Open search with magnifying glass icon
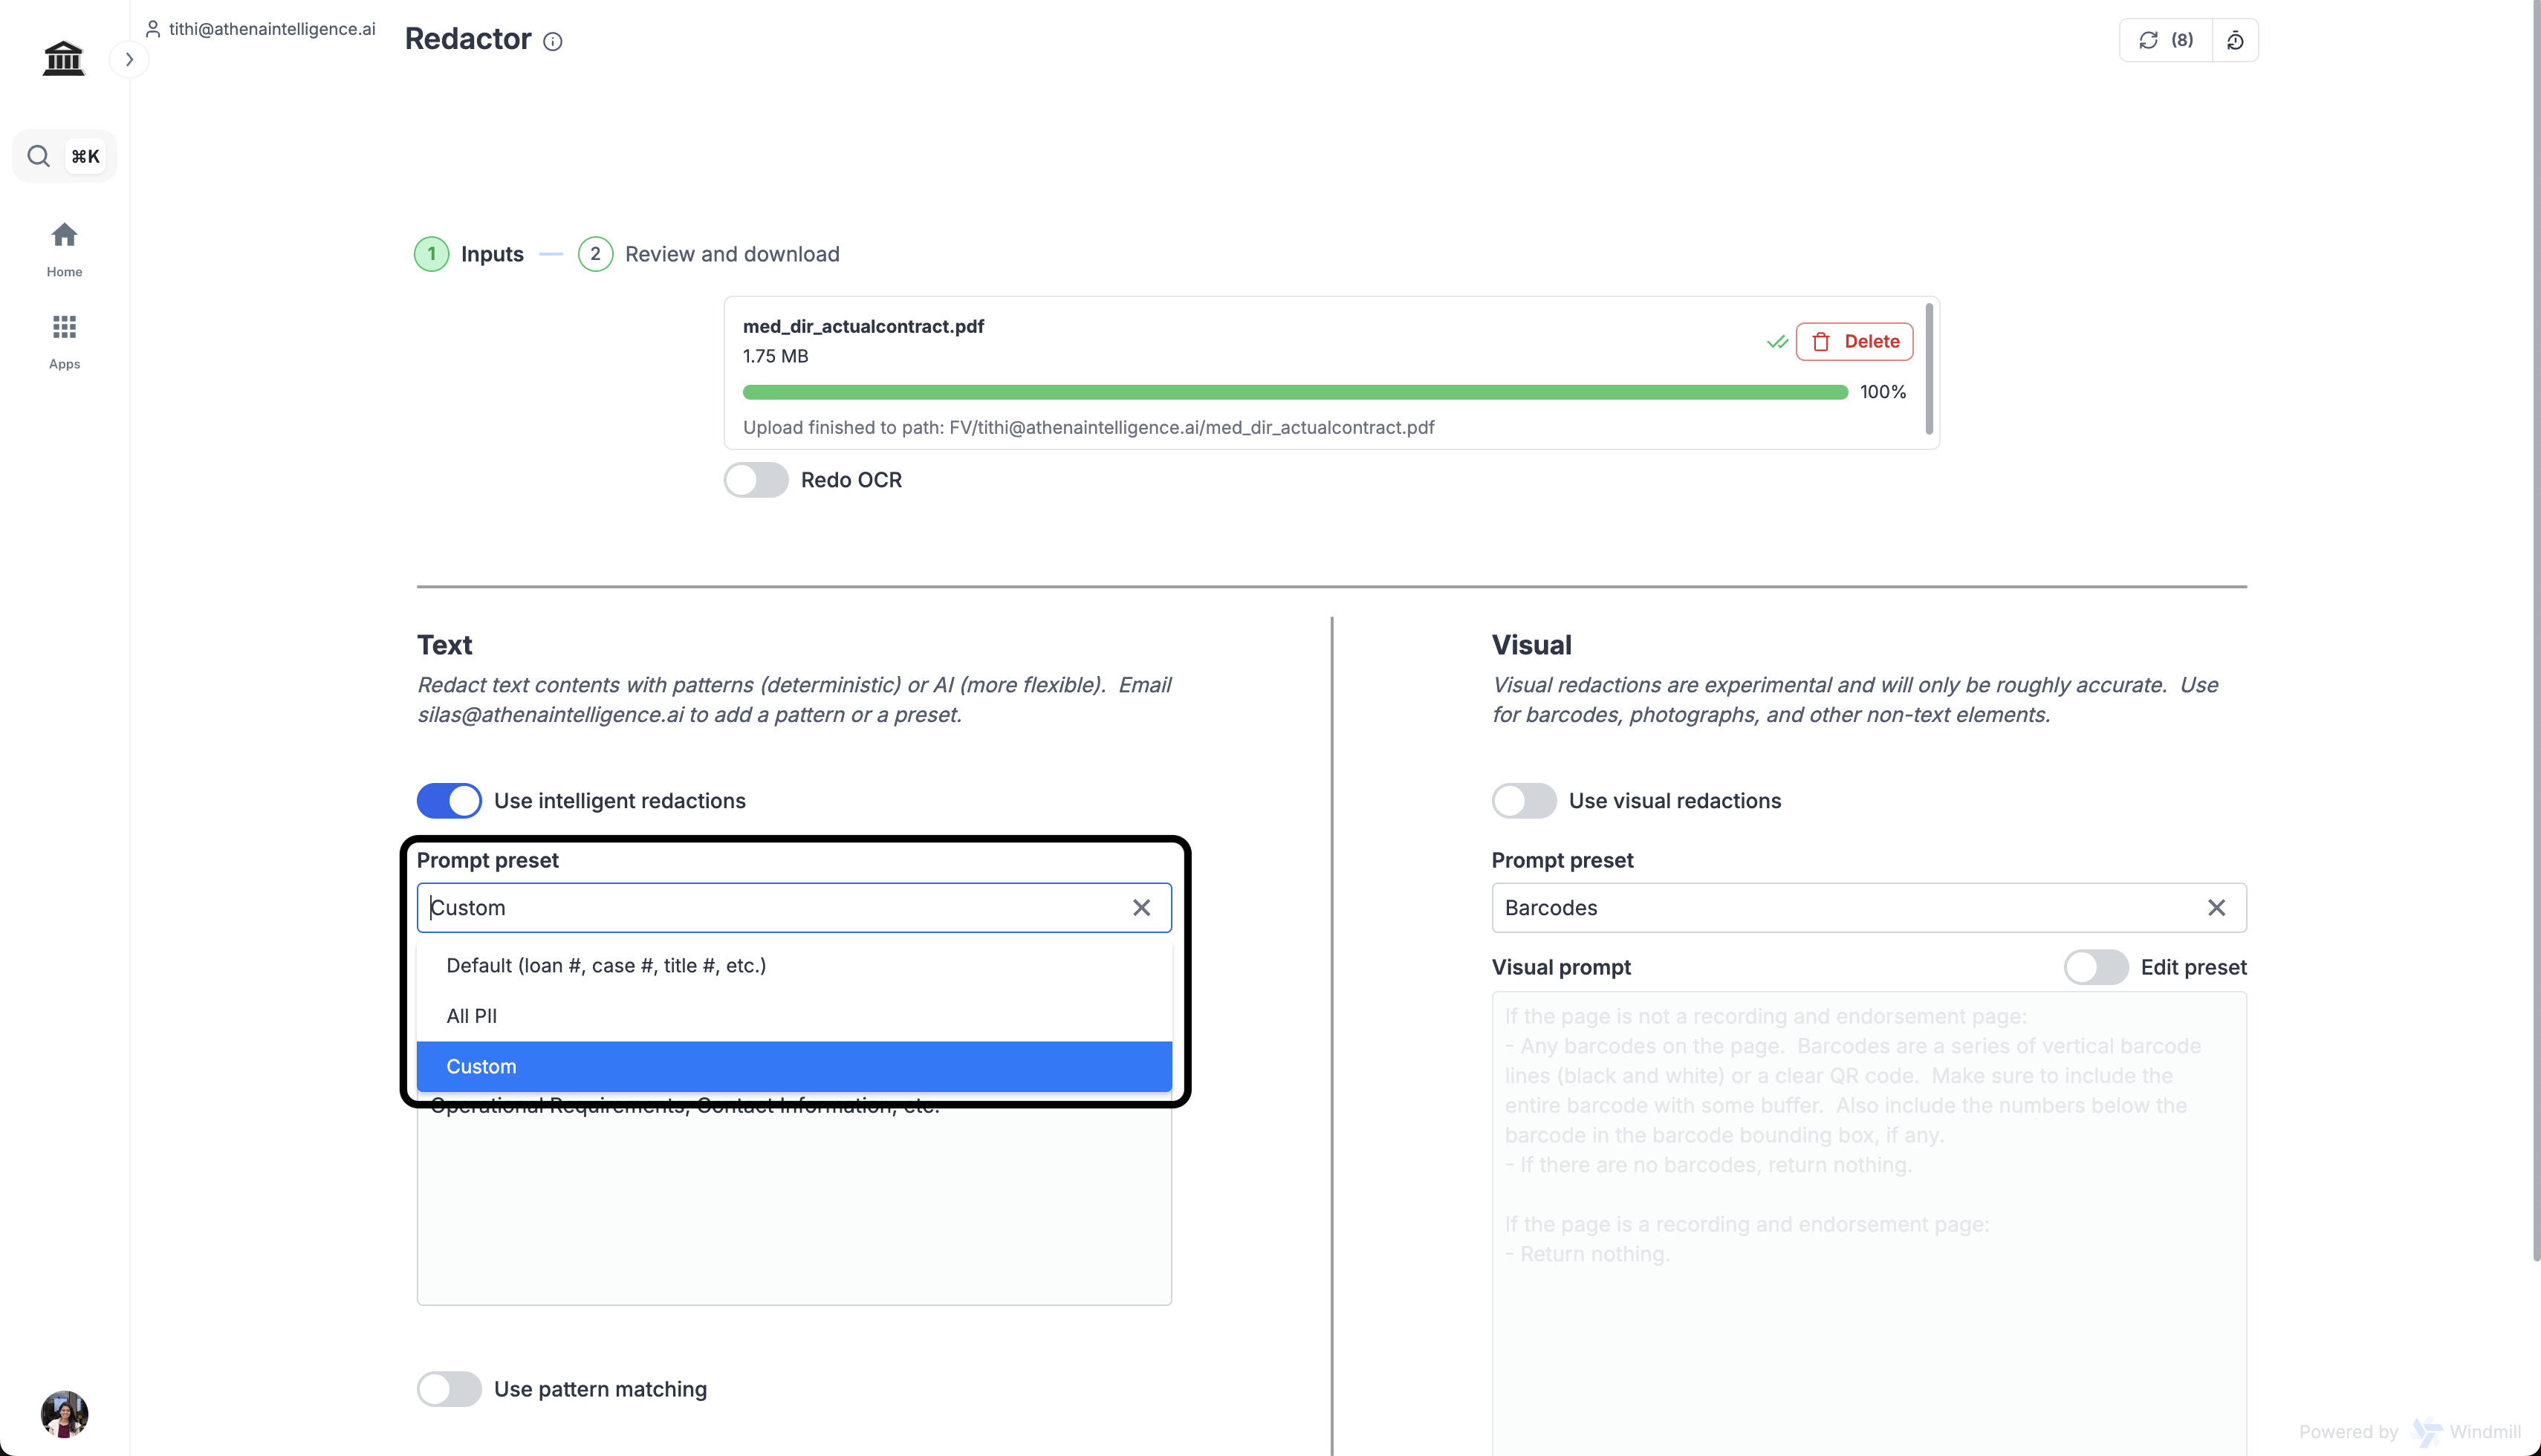 pos(39,156)
